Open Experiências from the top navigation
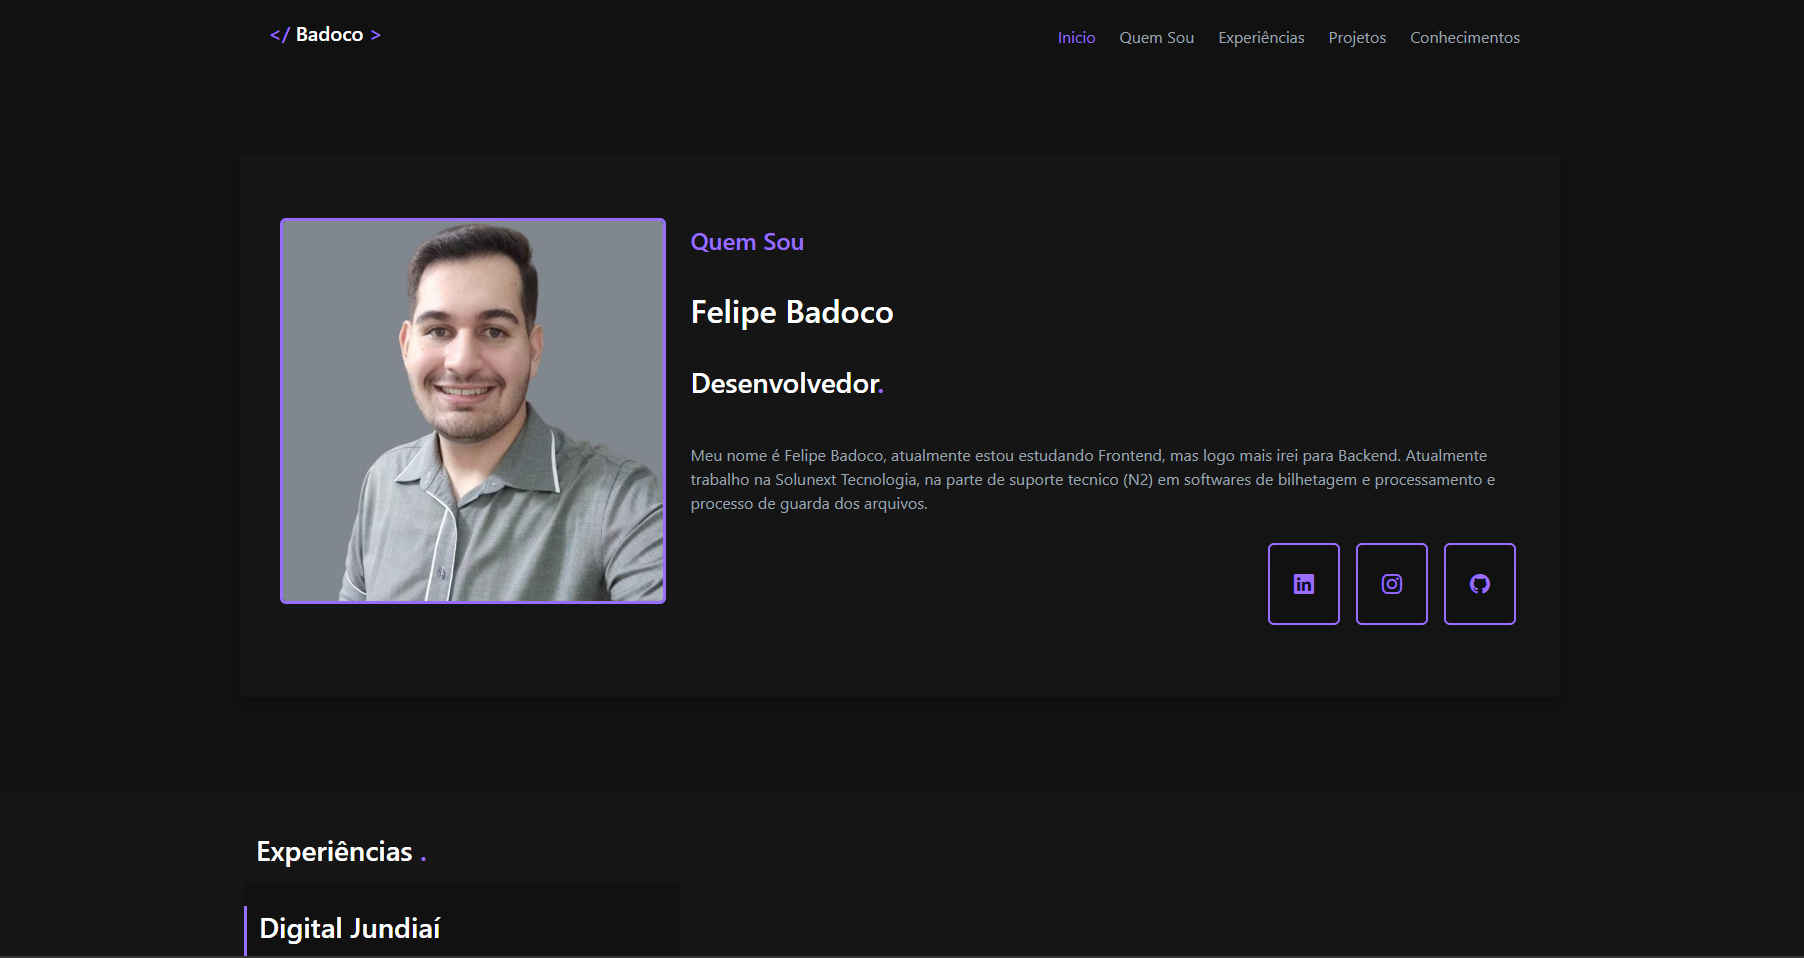Screen dimensions: 1804x958 pos(1261,38)
